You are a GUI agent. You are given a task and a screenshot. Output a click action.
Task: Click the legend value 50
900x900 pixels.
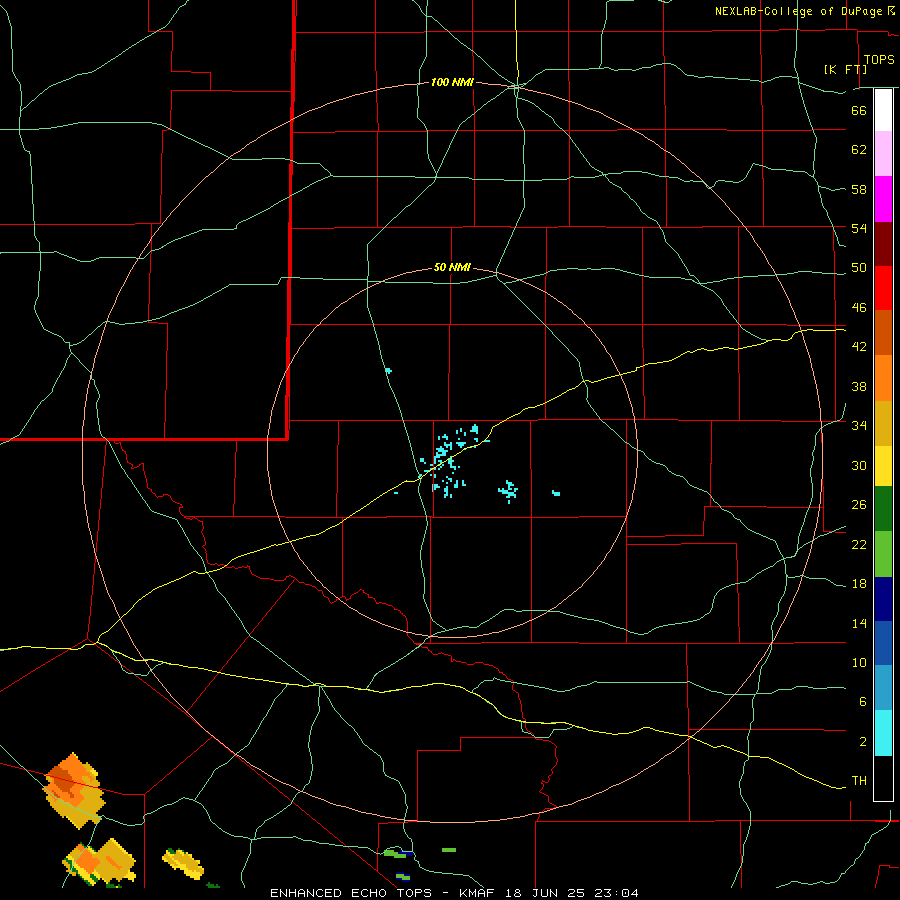pos(859,268)
